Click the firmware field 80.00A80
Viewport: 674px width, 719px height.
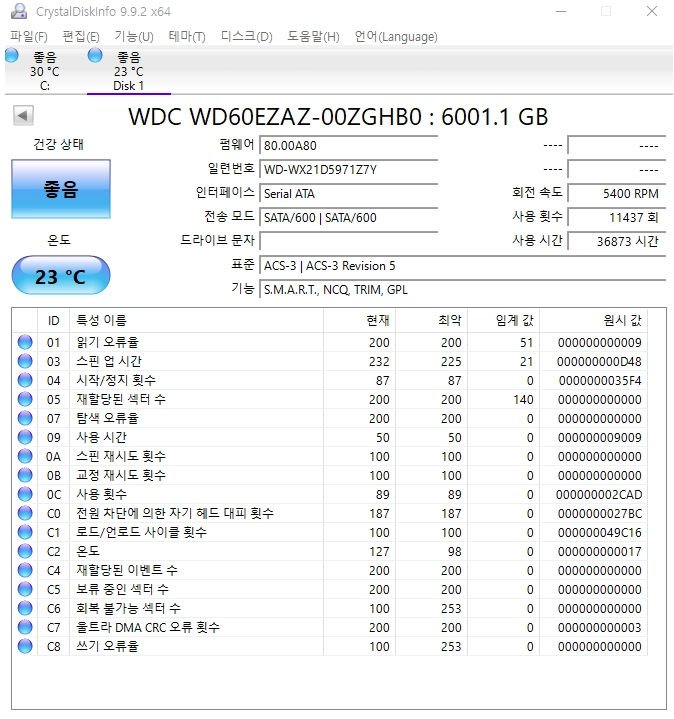(348, 146)
